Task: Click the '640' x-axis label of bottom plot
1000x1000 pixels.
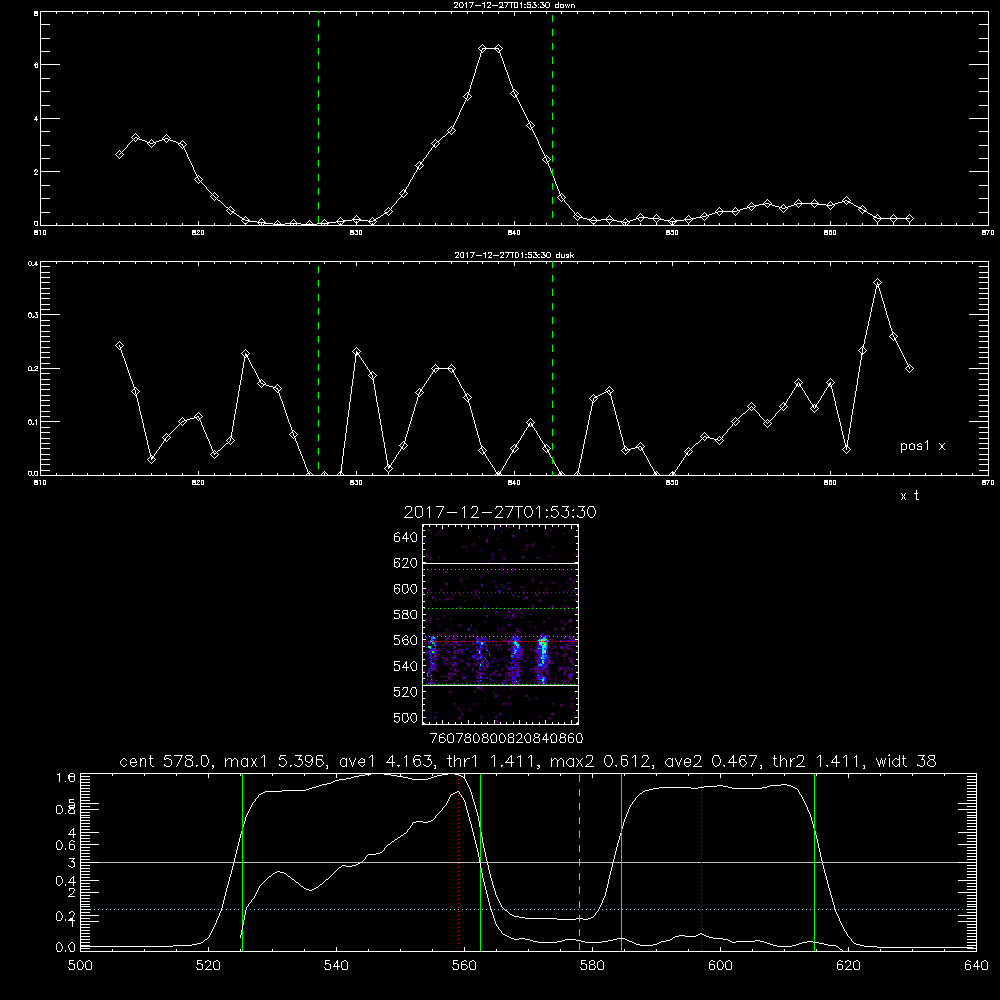Action: click(x=976, y=966)
